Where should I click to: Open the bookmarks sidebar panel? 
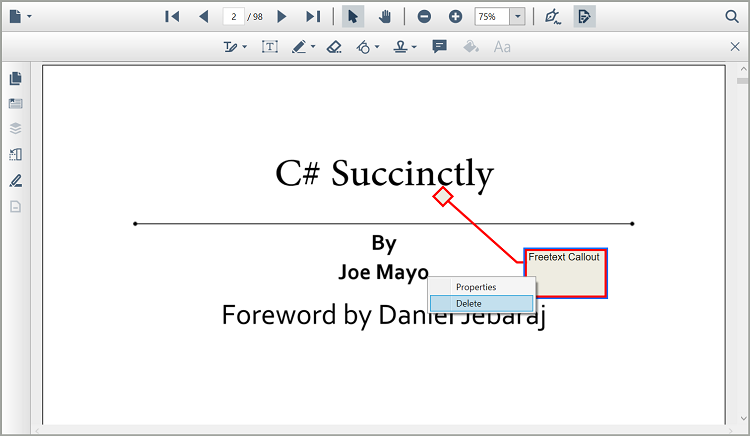pyautogui.click(x=16, y=104)
